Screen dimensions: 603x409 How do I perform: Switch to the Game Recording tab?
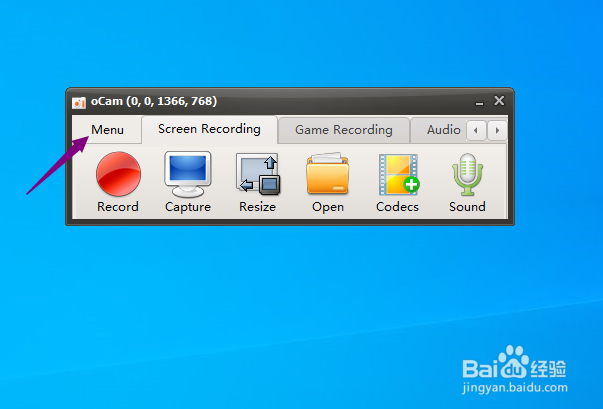(343, 130)
